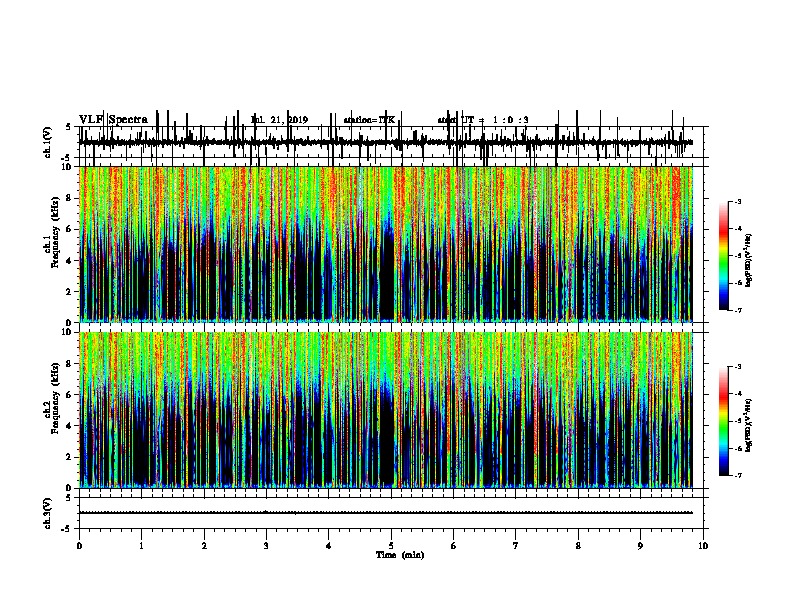Click the "-3" label on ch.2 color scale
This screenshot has width=792, height=612.
point(737,367)
